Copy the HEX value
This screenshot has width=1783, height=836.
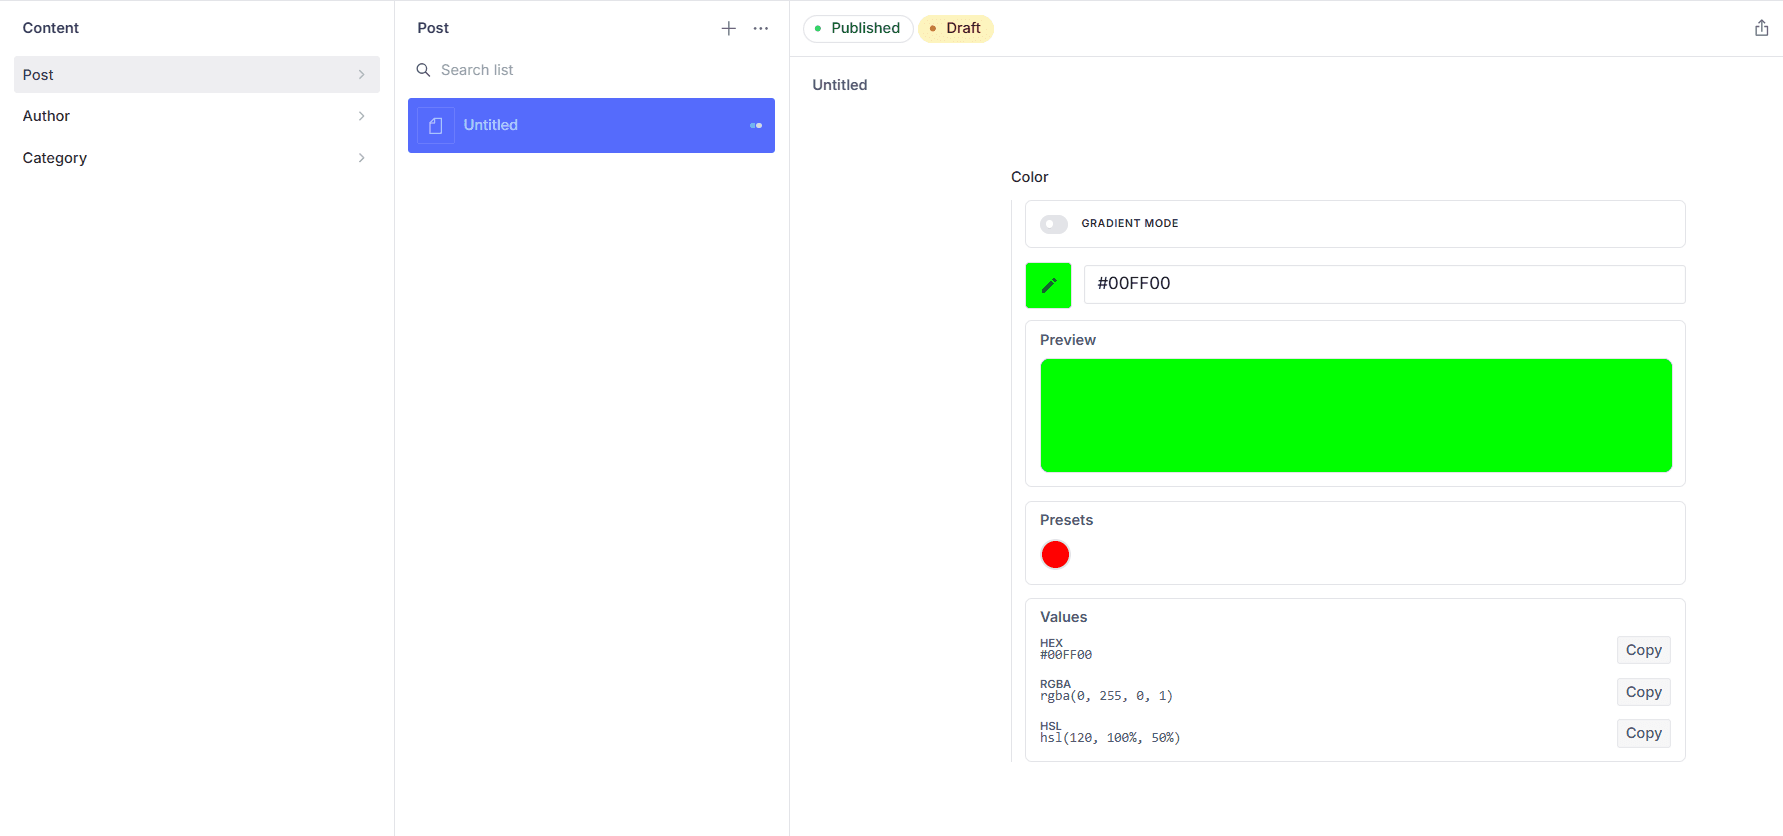click(1643, 650)
